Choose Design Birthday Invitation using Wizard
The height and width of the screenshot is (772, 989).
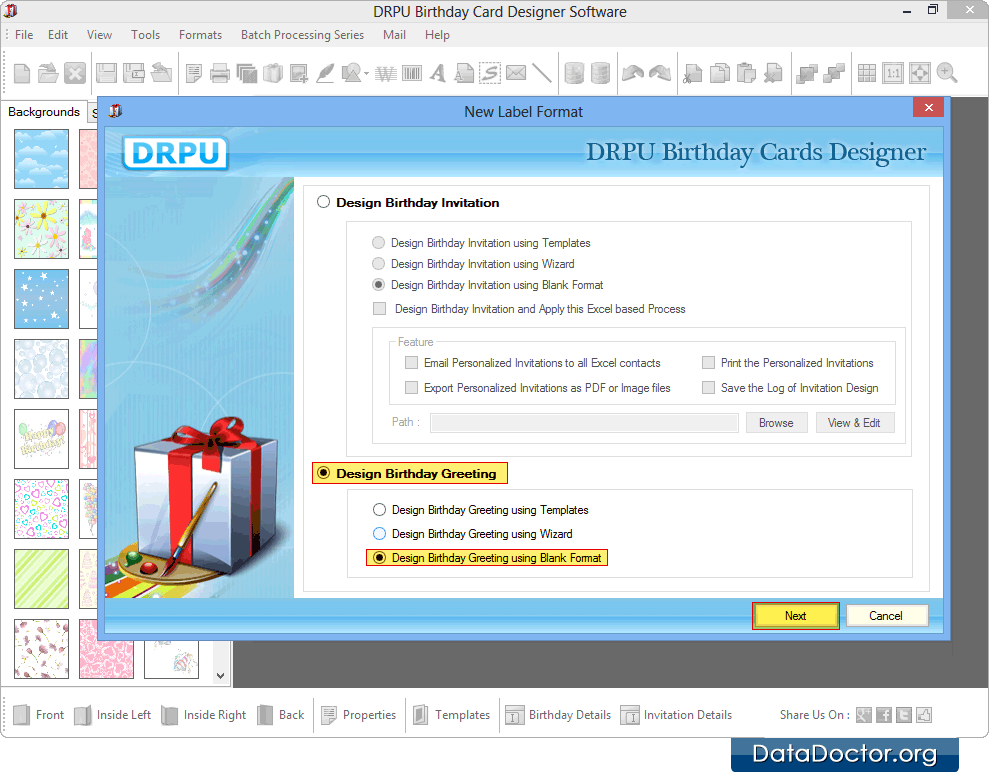[x=378, y=264]
